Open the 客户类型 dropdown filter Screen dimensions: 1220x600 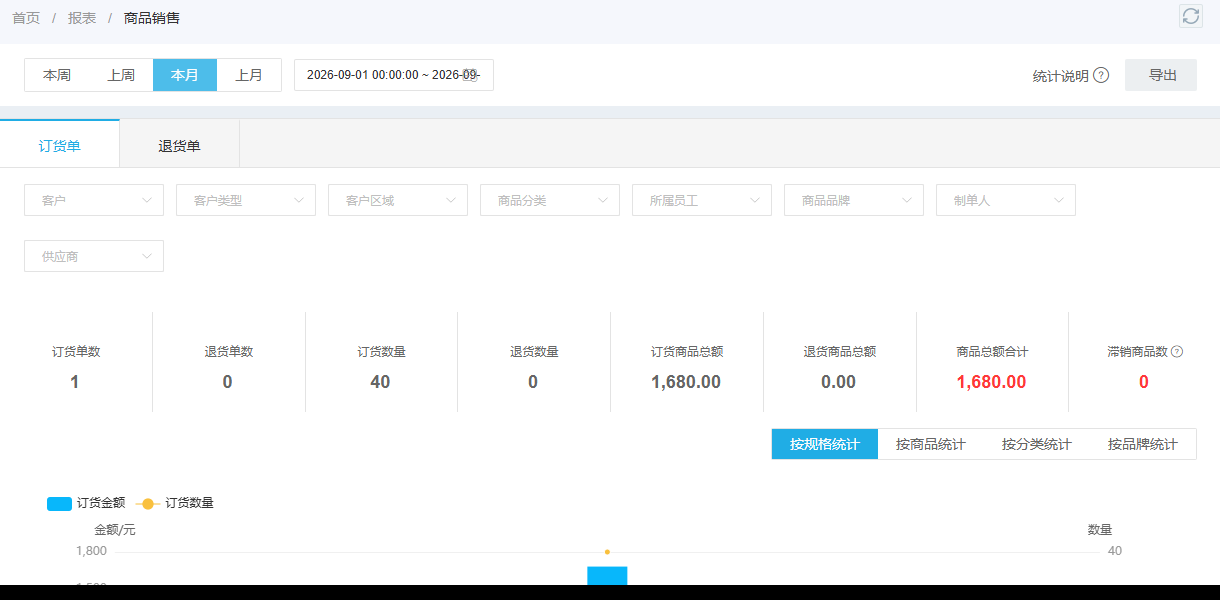[246, 200]
